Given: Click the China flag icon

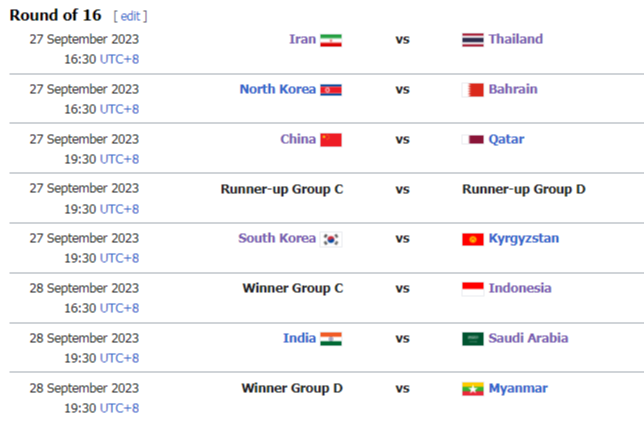Looking at the screenshot, I should click(x=331, y=140).
